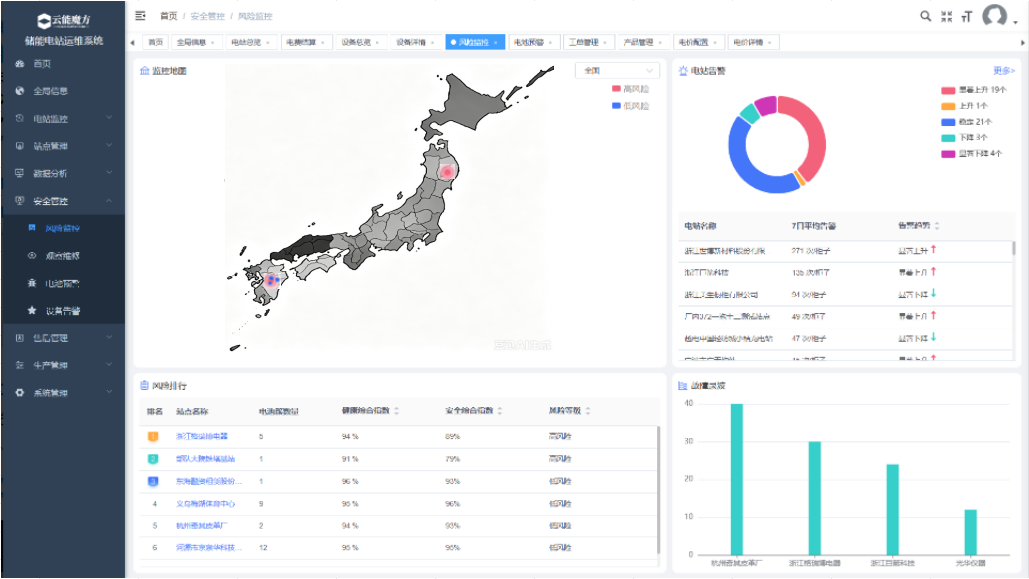Click the 首页 dashboard icon in the sidebar
Viewport: 1029px width, 579px height.
coord(20,64)
